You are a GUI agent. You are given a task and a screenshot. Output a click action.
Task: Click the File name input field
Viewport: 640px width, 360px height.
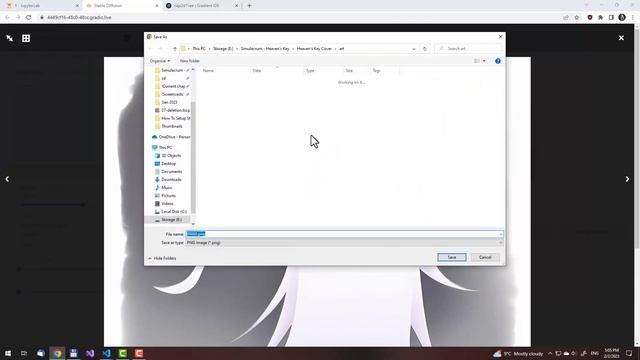point(344,234)
